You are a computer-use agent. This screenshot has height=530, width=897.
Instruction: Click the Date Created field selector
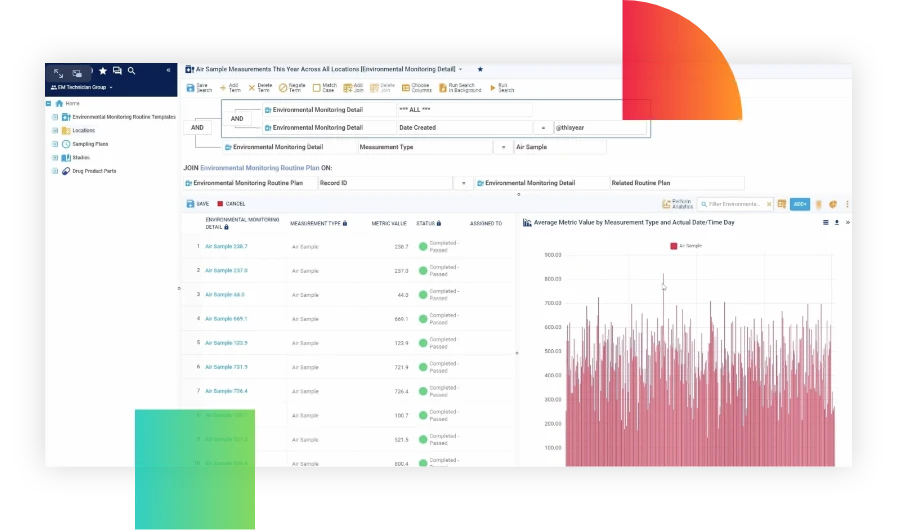(x=465, y=128)
